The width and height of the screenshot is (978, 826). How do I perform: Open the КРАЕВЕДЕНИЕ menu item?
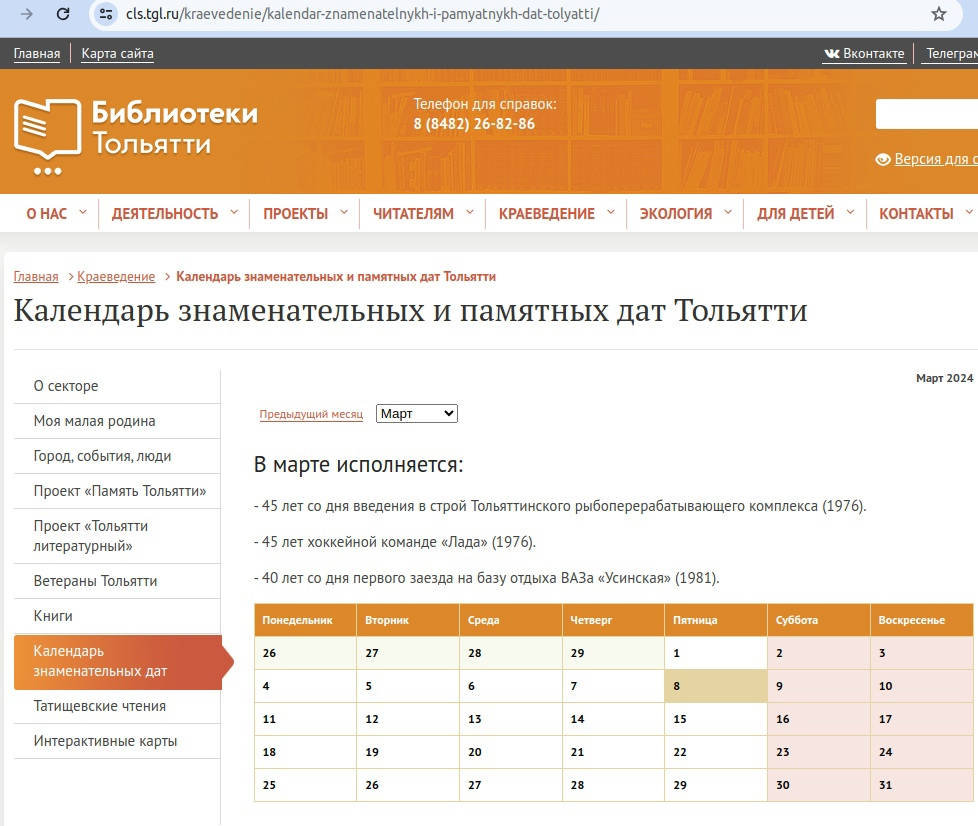[547, 214]
